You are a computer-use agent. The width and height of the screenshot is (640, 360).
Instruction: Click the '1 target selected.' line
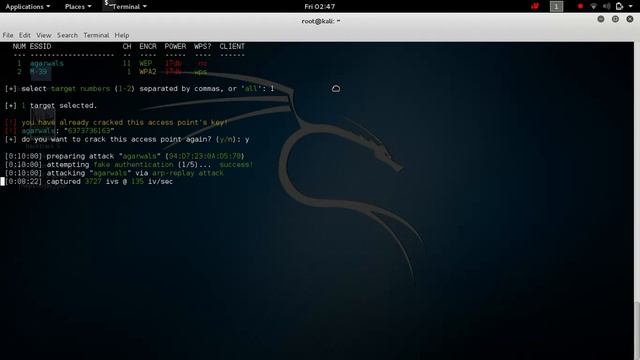(x=59, y=105)
